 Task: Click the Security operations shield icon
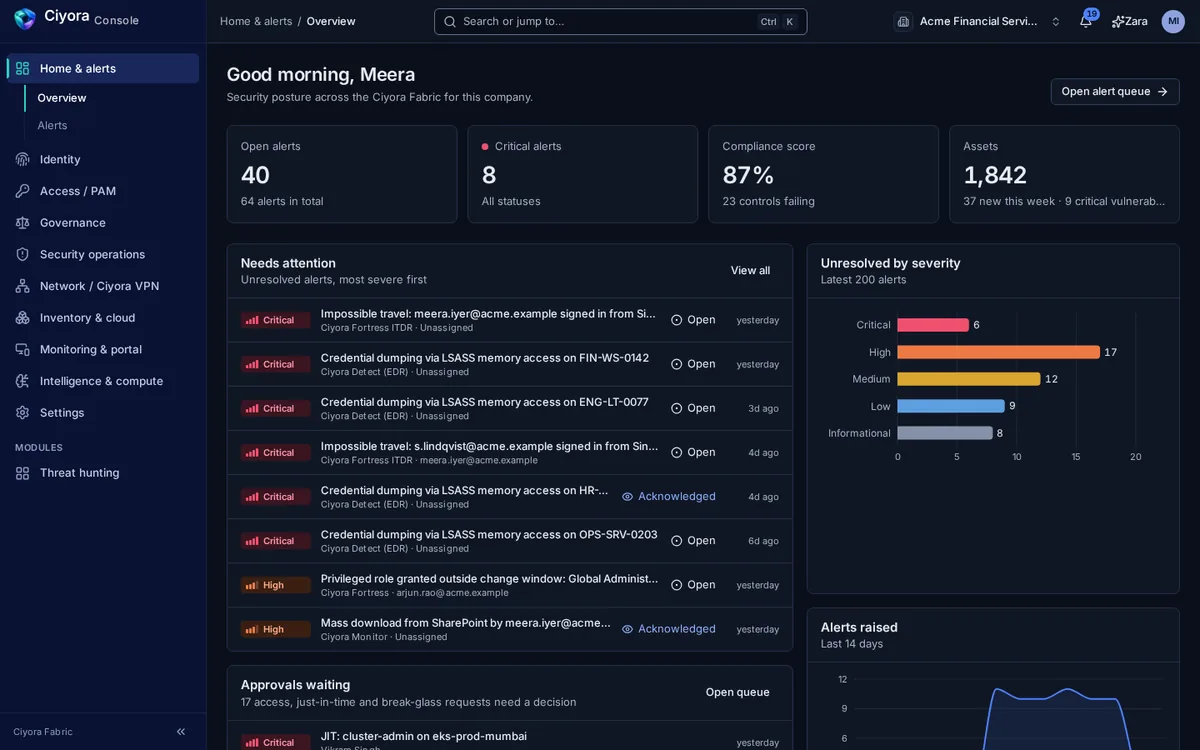[22, 254]
